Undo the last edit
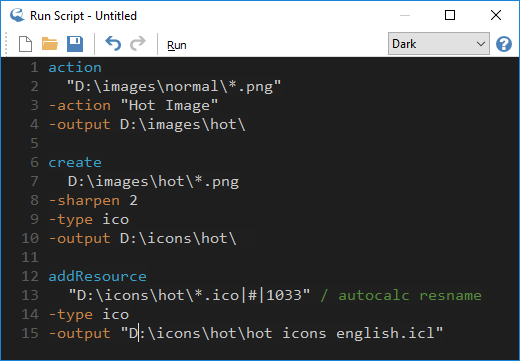Image resolution: width=520 pixels, height=361 pixels. click(113, 44)
